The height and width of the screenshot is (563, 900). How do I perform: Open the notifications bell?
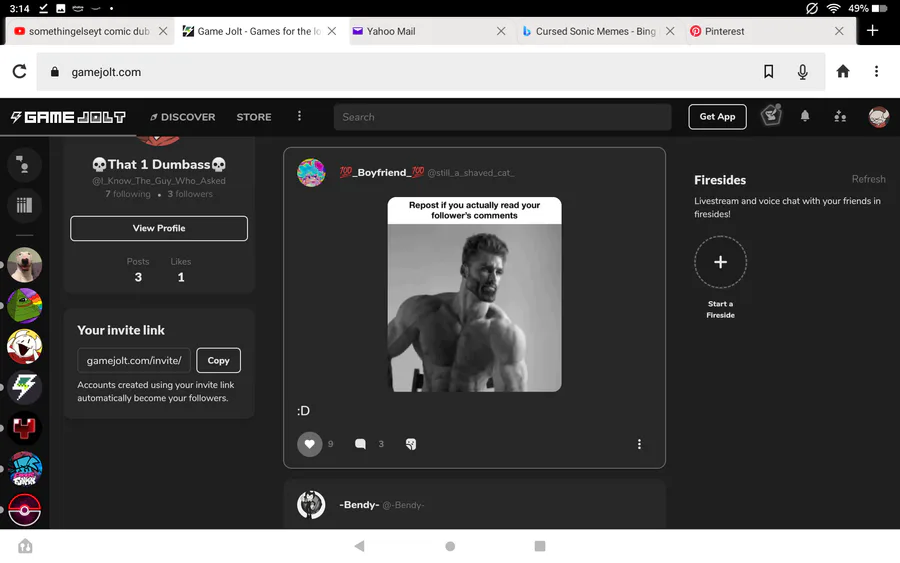click(805, 117)
